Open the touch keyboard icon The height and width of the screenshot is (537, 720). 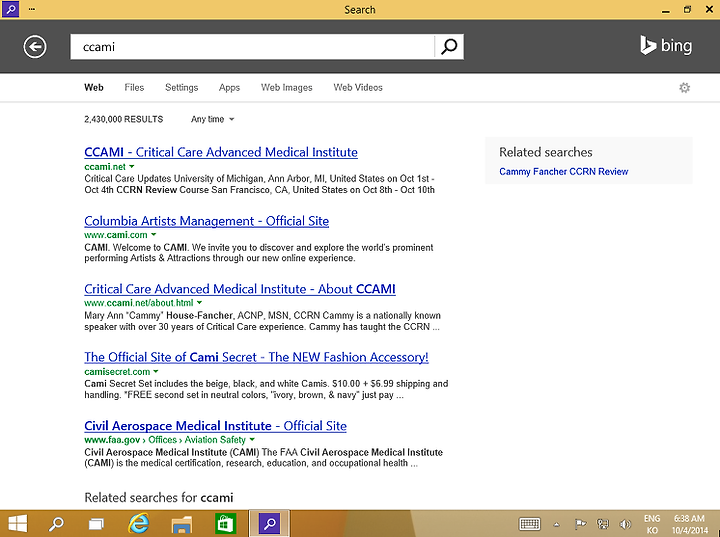(529, 524)
